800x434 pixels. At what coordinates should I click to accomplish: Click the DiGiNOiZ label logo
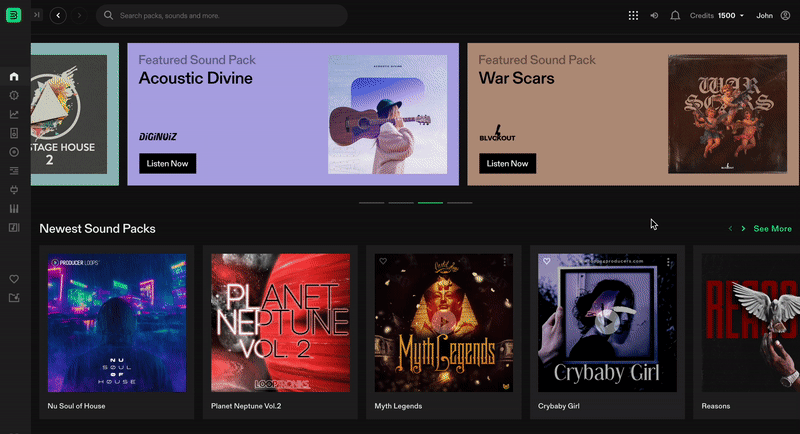158,137
